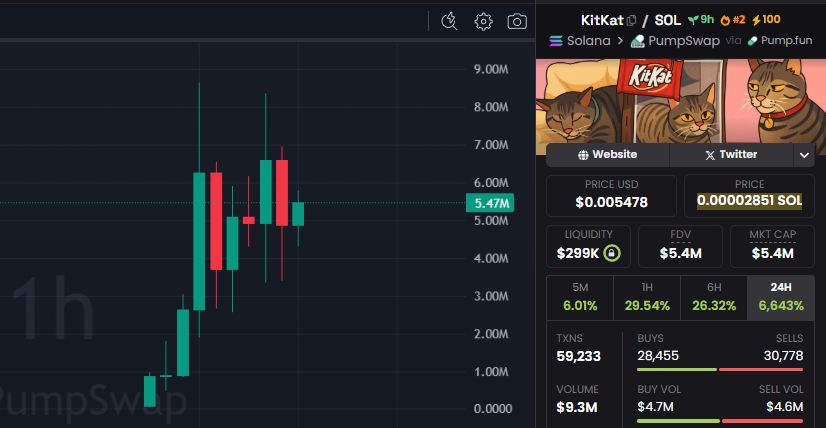Open the Twitter button
826x428 pixels.
tap(731, 155)
